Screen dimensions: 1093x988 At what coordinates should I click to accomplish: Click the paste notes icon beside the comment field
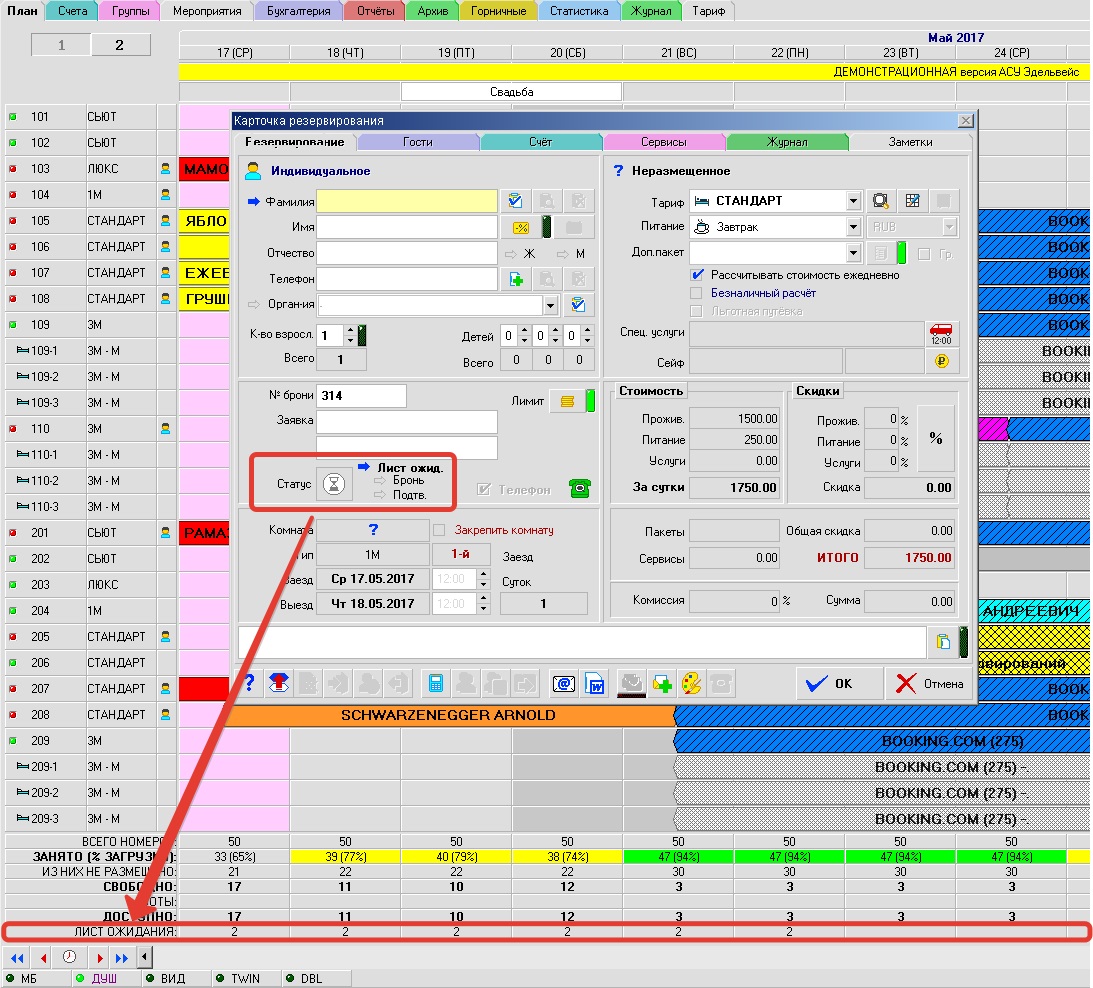[942, 641]
